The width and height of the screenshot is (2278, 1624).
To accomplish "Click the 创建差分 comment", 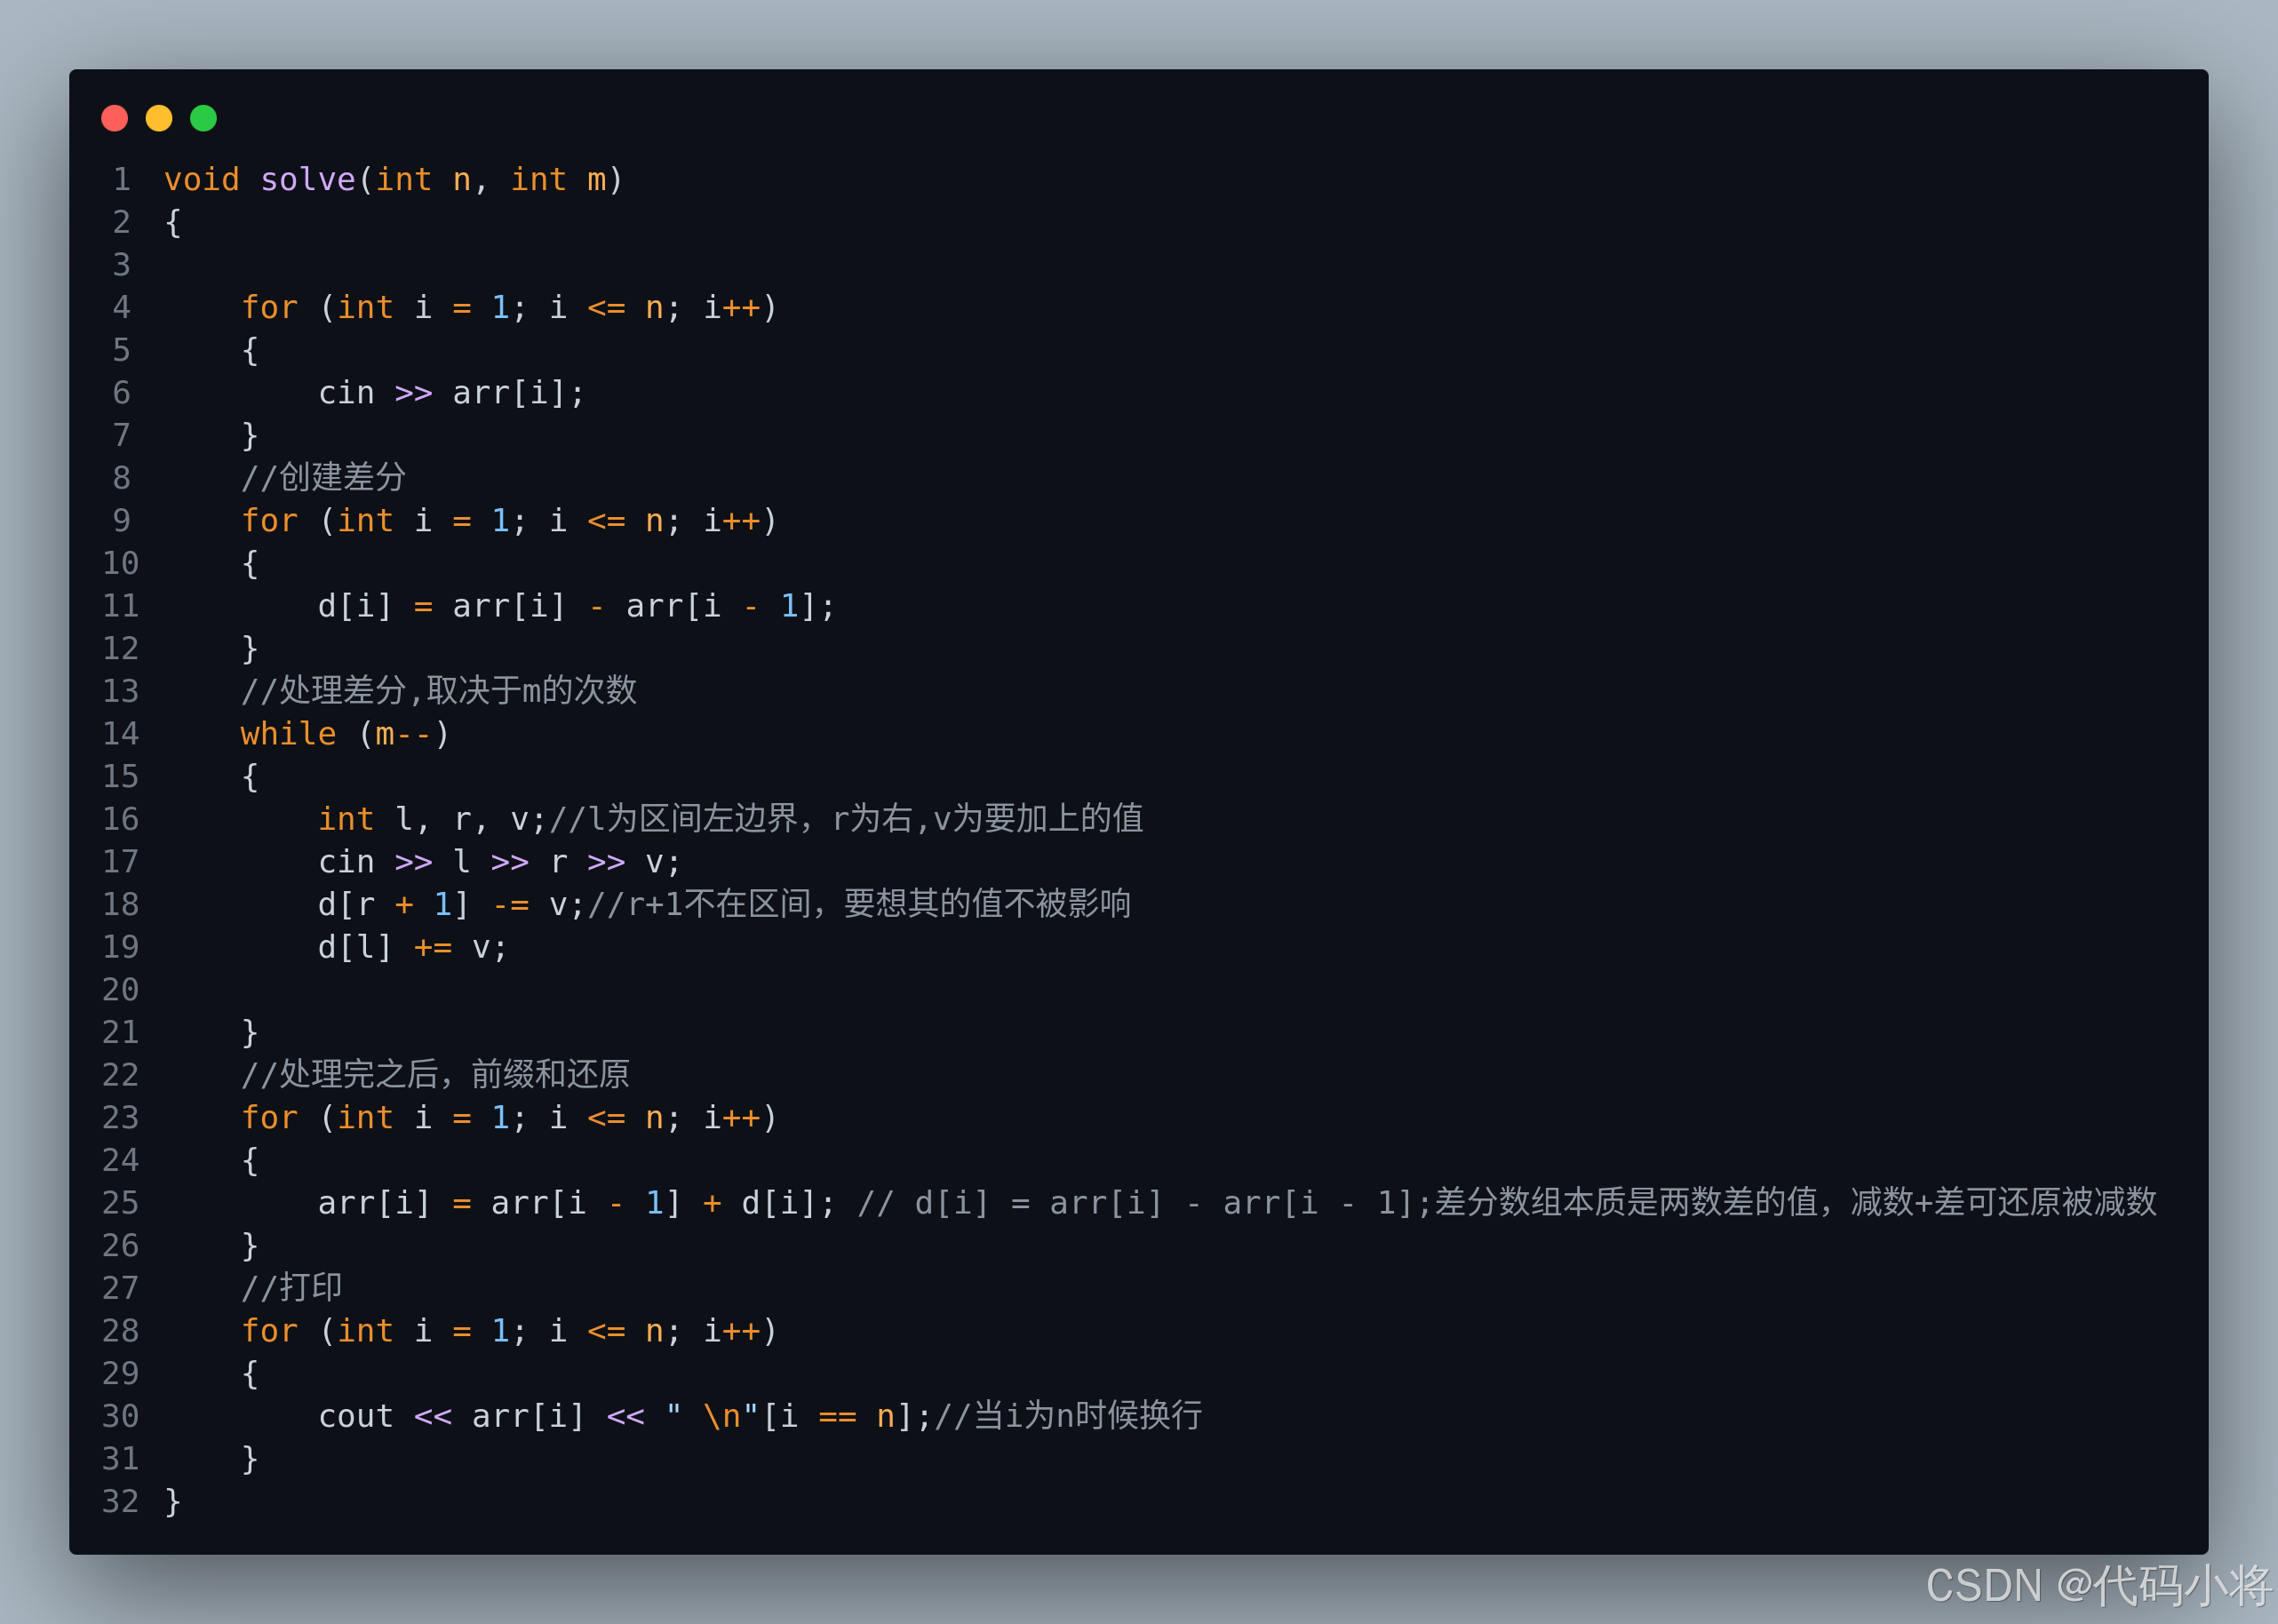I will point(323,478).
